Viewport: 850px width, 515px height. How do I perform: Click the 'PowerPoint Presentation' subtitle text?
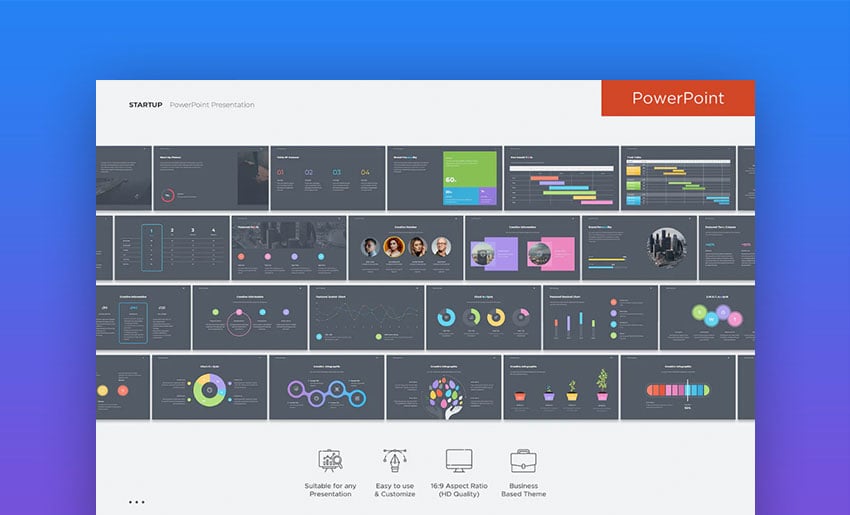(x=212, y=105)
